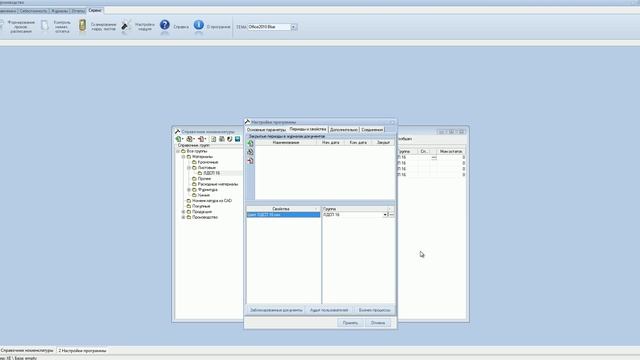Click edit item icon in Справочник toolbar
The width and height of the screenshot is (640, 360).
pyautogui.click(x=189, y=139)
